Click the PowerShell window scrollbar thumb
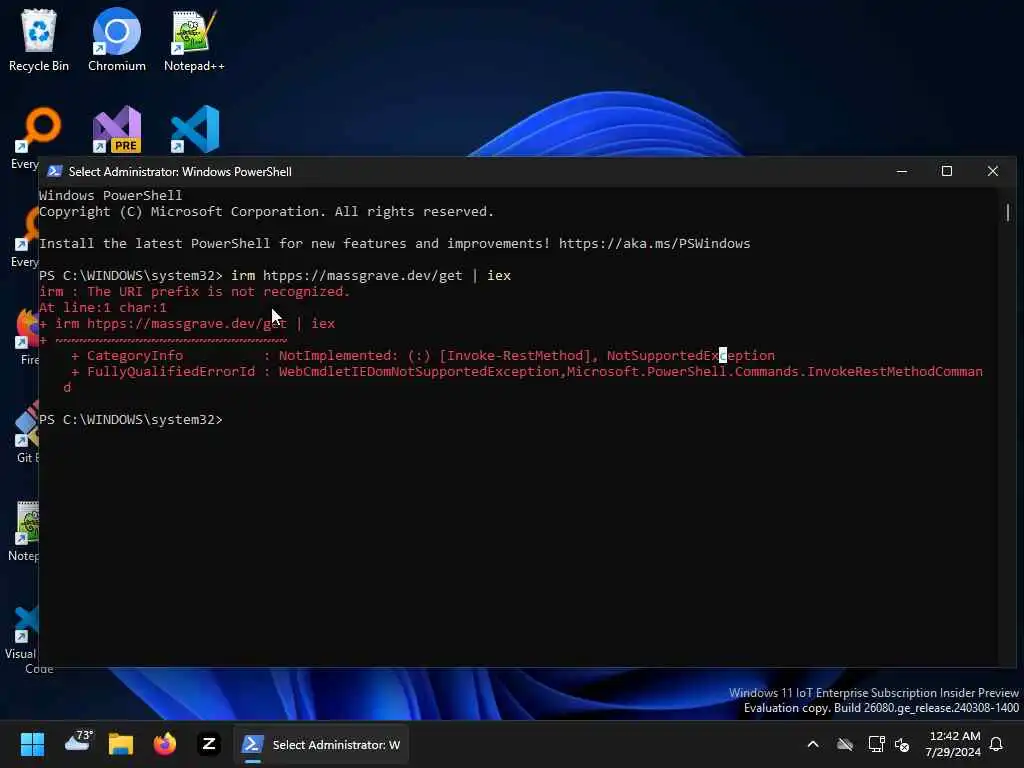1024x768 pixels. [1008, 212]
